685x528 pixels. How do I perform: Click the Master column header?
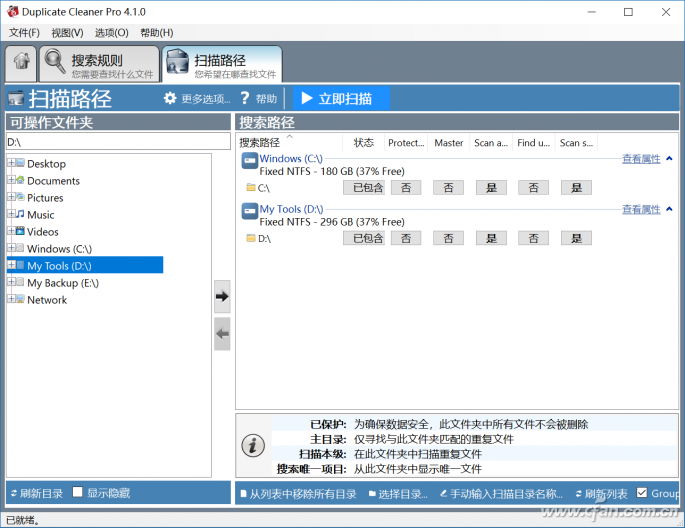449,142
